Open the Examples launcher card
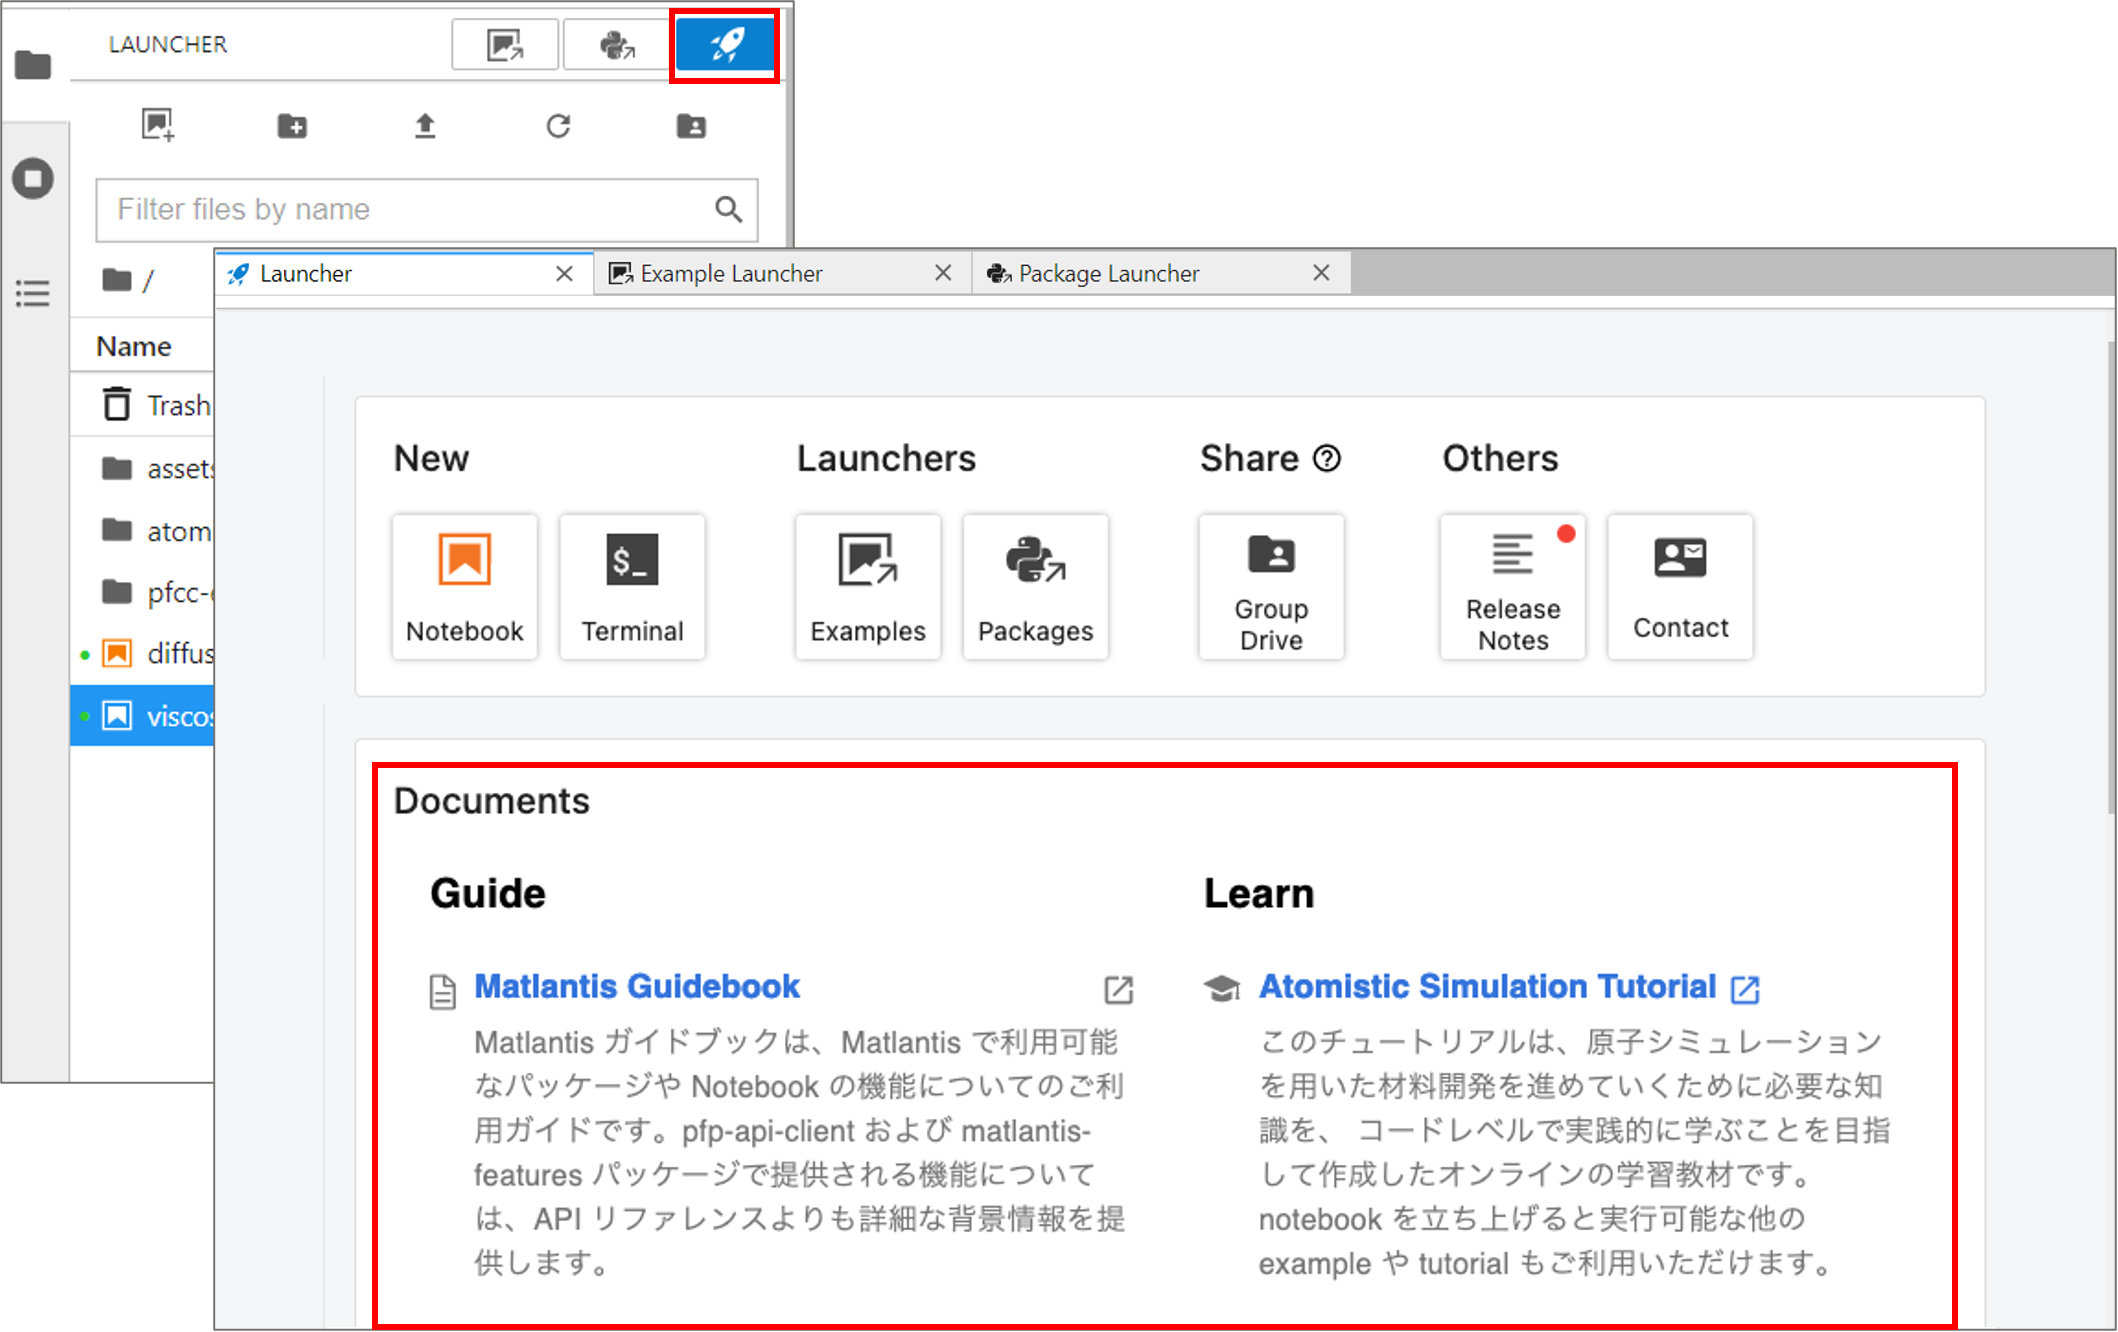The width and height of the screenshot is (2118, 1332). [867, 587]
